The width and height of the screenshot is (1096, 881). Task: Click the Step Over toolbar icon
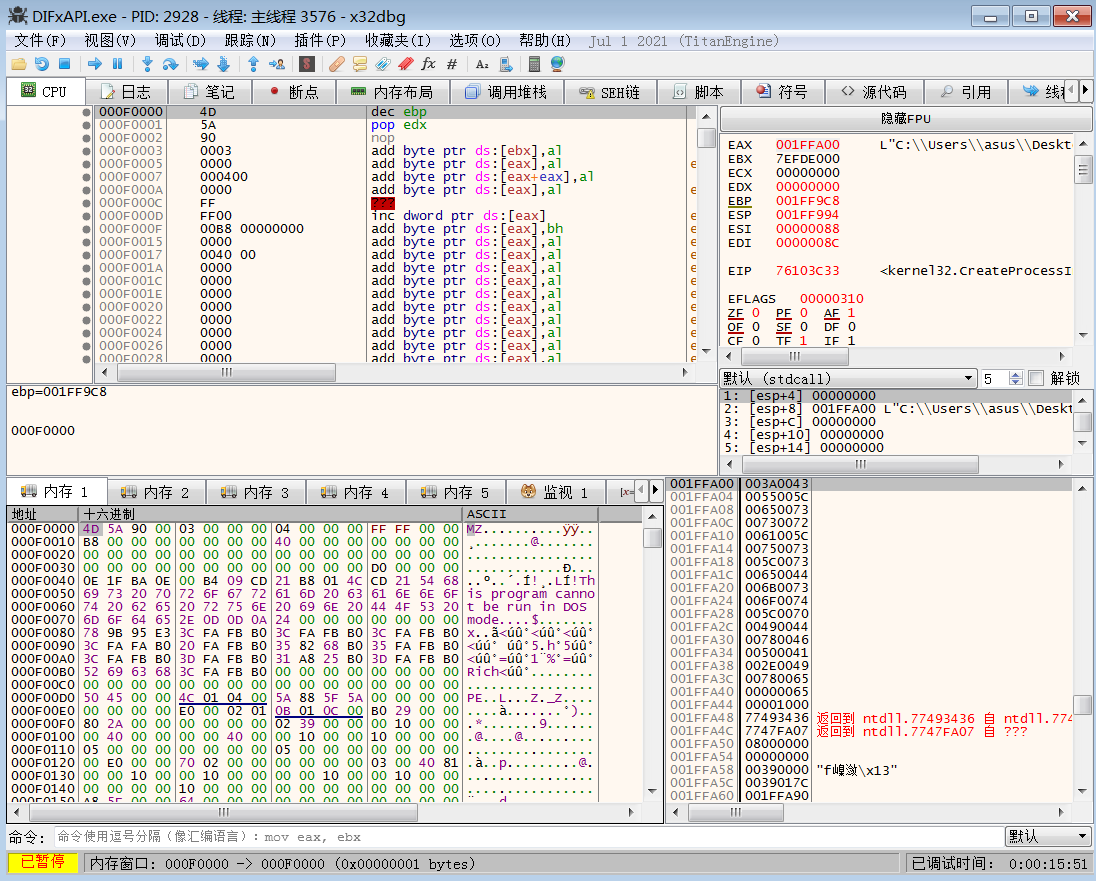click(x=170, y=63)
